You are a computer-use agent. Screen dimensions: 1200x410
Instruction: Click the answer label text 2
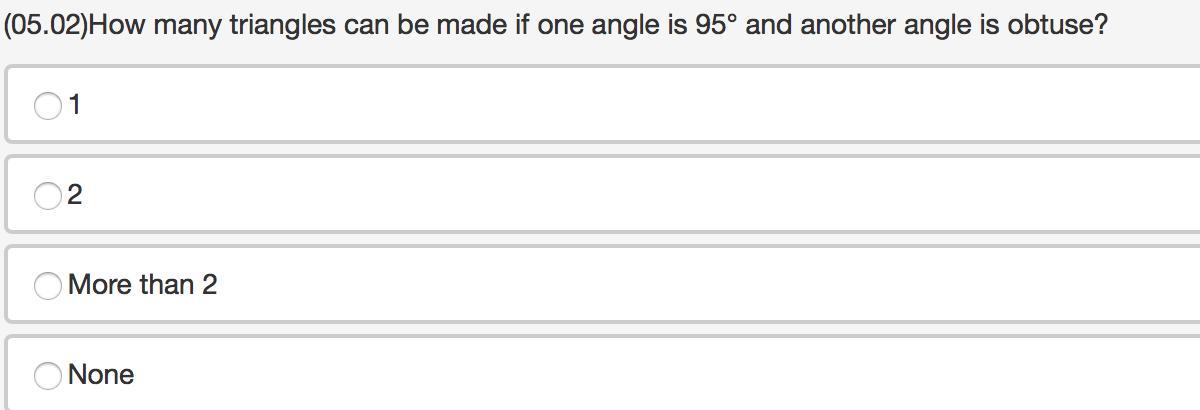tap(75, 196)
